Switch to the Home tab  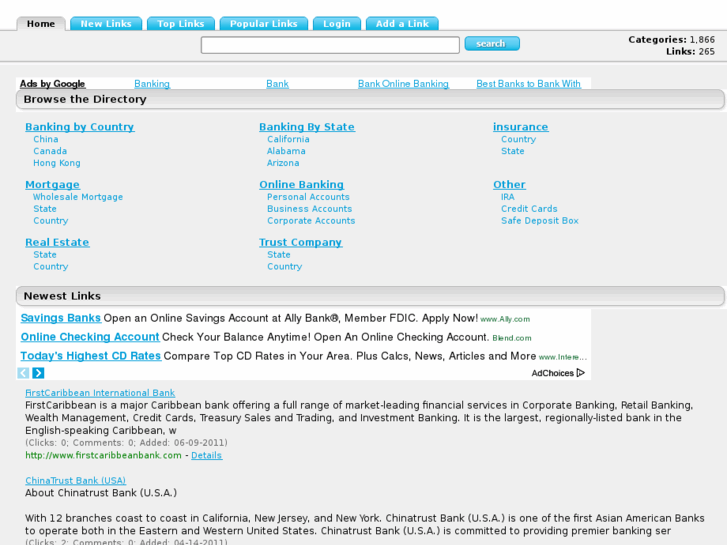click(x=41, y=24)
